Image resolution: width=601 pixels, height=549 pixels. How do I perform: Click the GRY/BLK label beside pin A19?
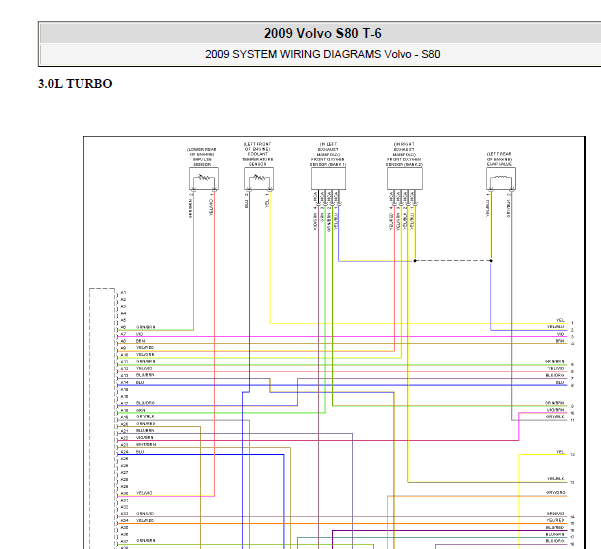click(145, 416)
